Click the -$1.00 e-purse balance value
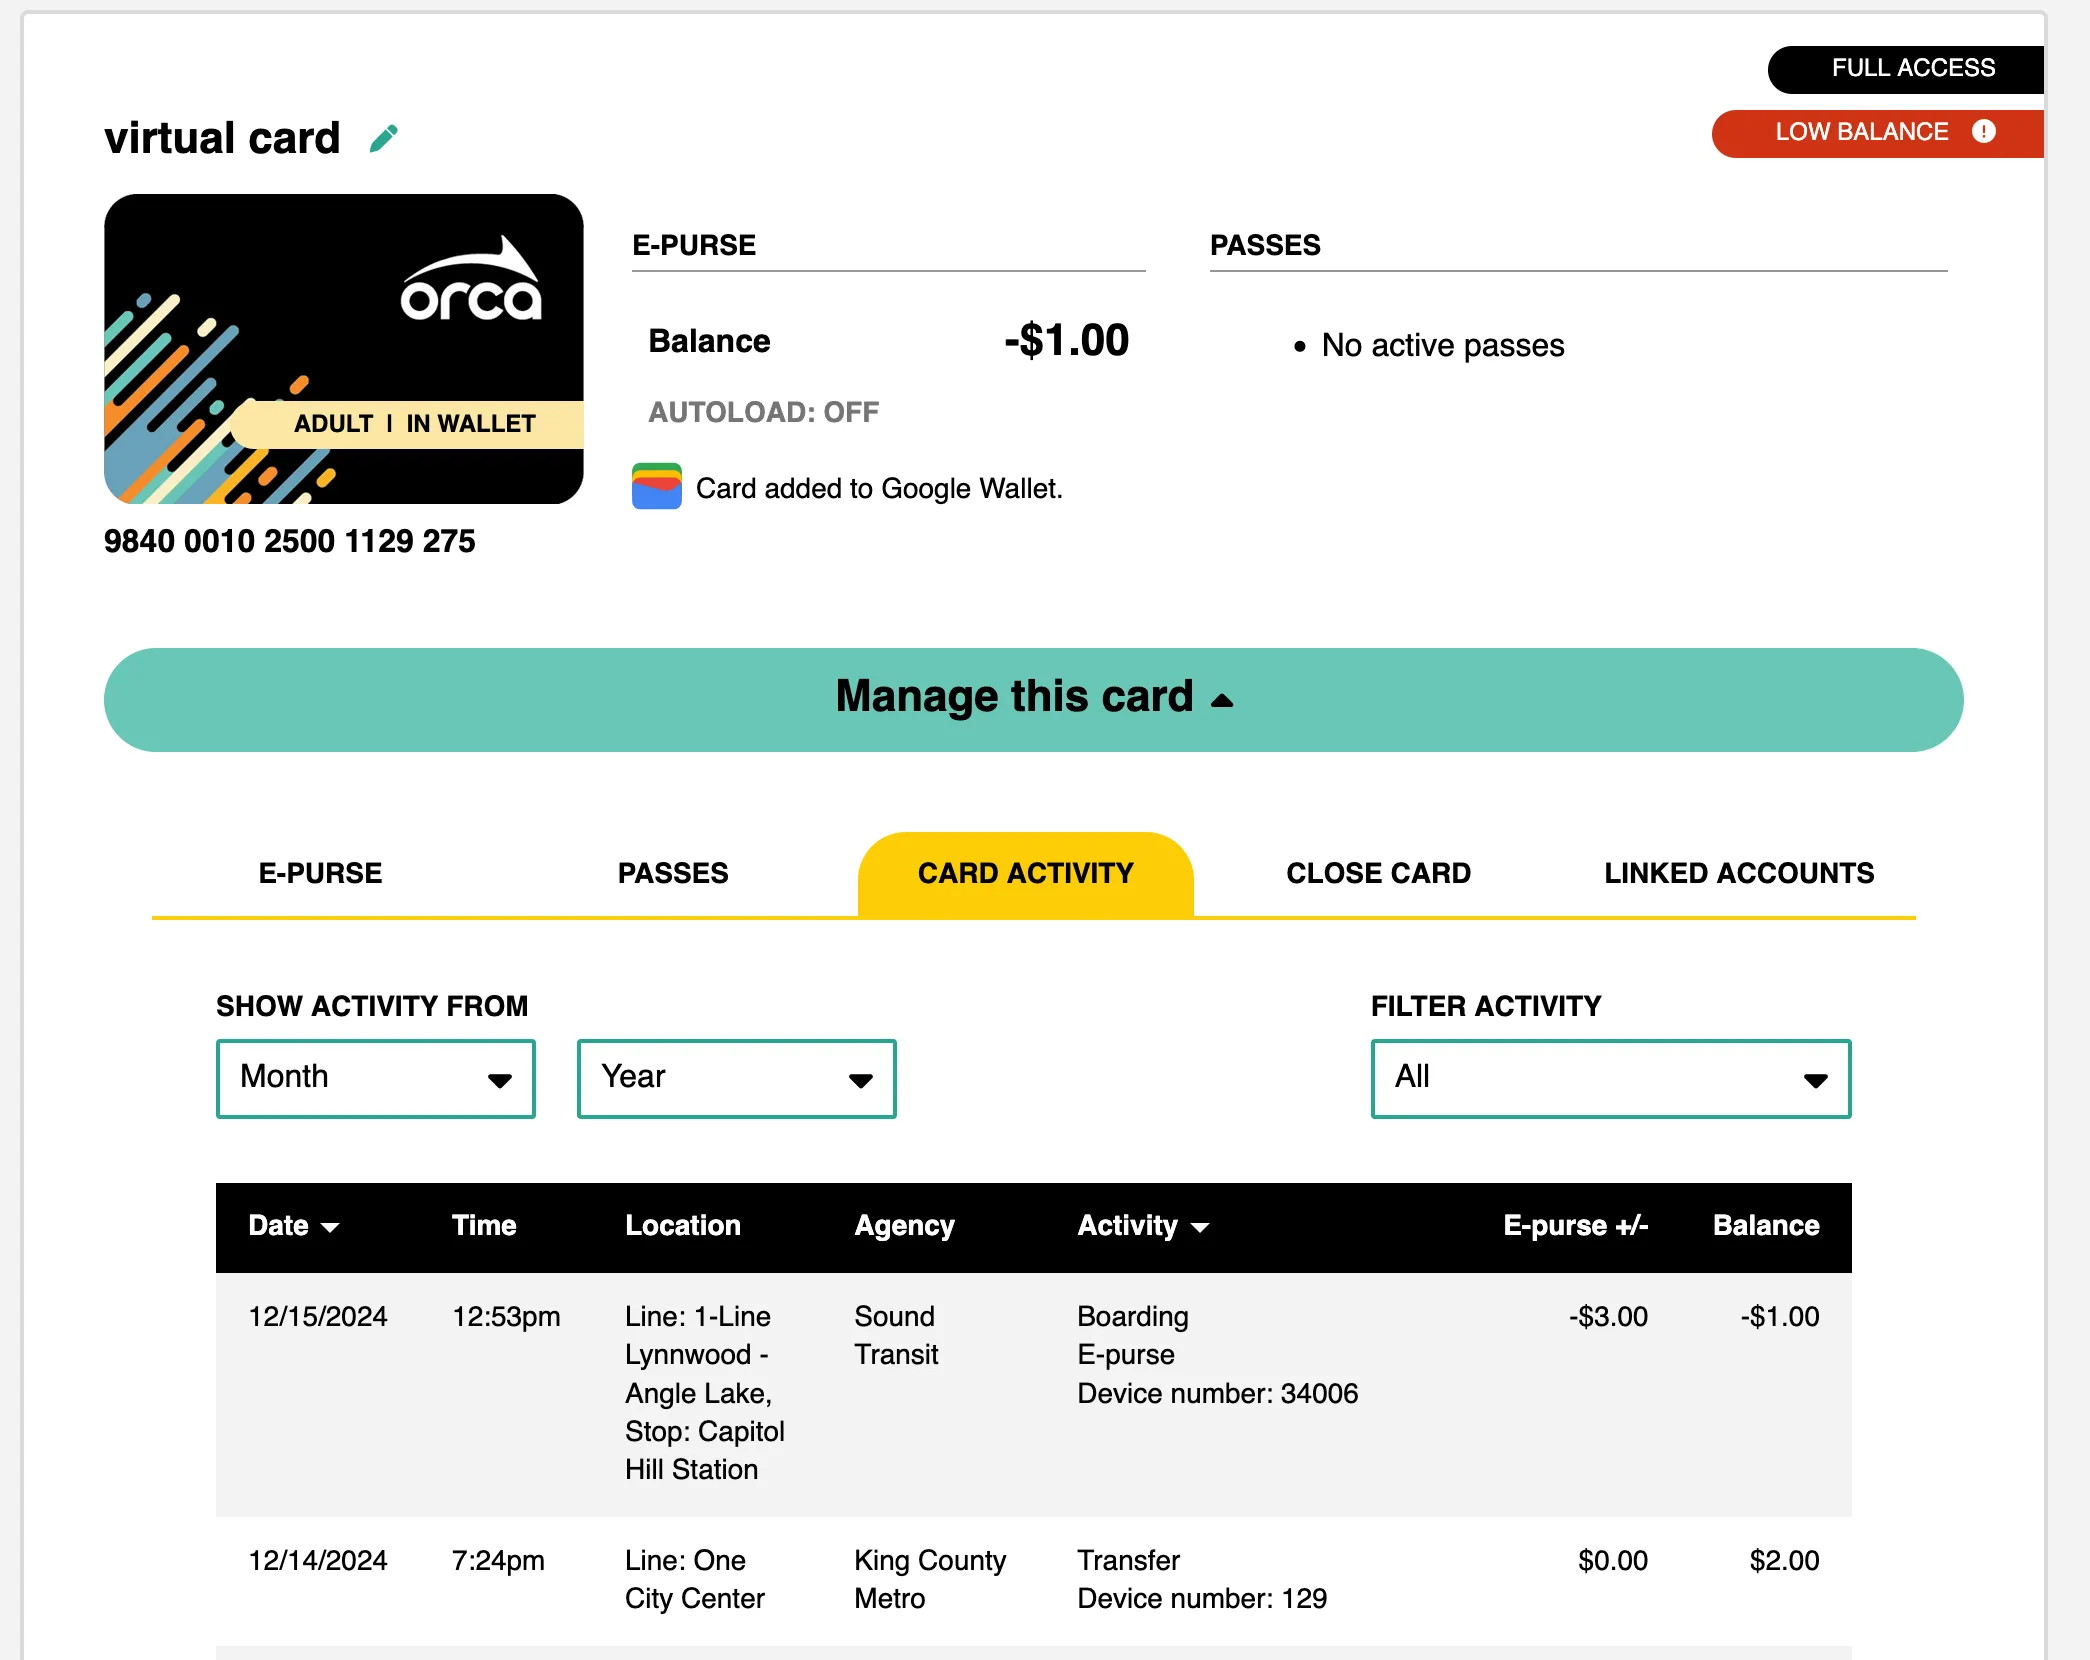The width and height of the screenshot is (2090, 1660). click(1067, 340)
